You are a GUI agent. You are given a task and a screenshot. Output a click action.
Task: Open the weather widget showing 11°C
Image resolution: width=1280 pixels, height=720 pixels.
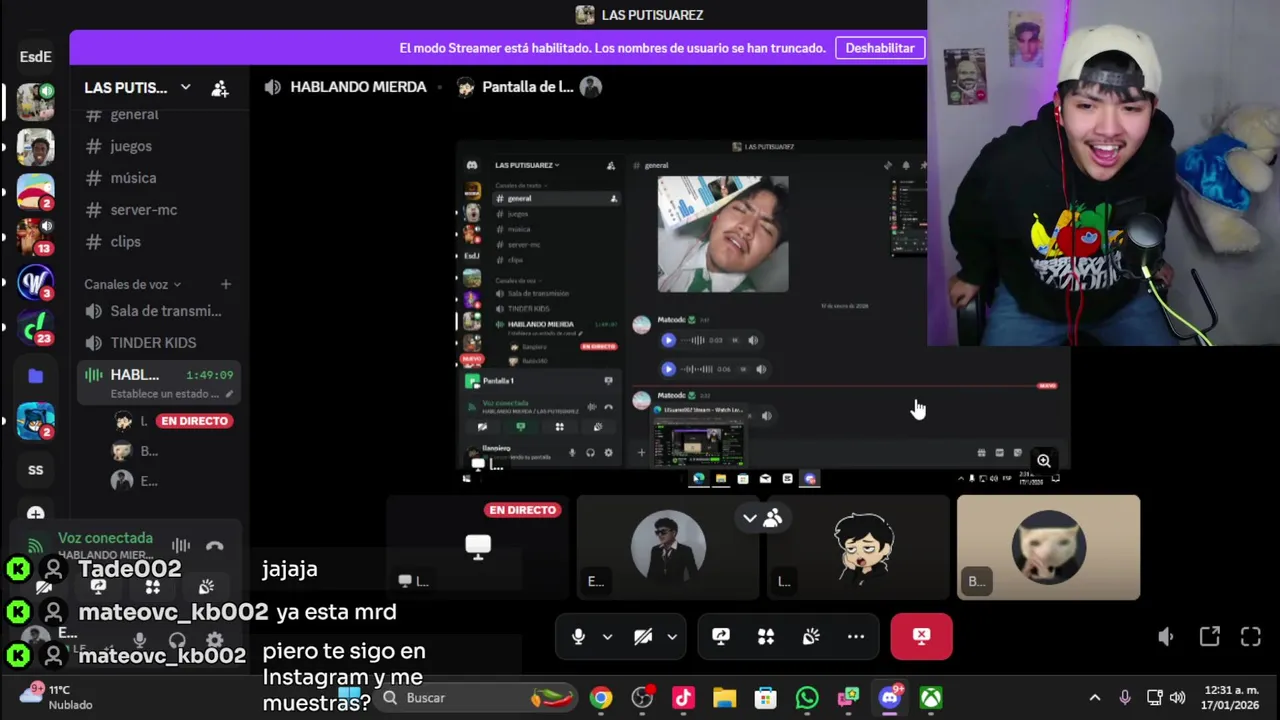(57, 697)
